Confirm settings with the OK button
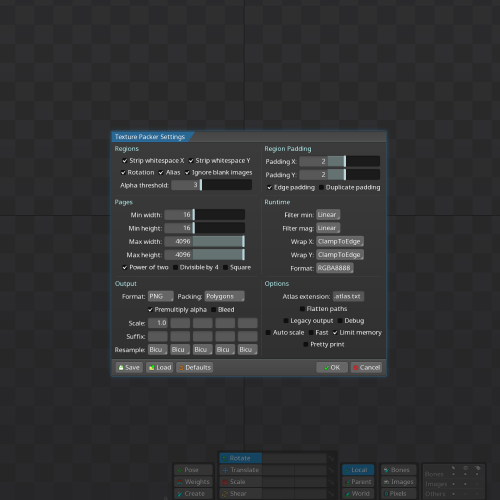The image size is (500, 500). tap(332, 368)
